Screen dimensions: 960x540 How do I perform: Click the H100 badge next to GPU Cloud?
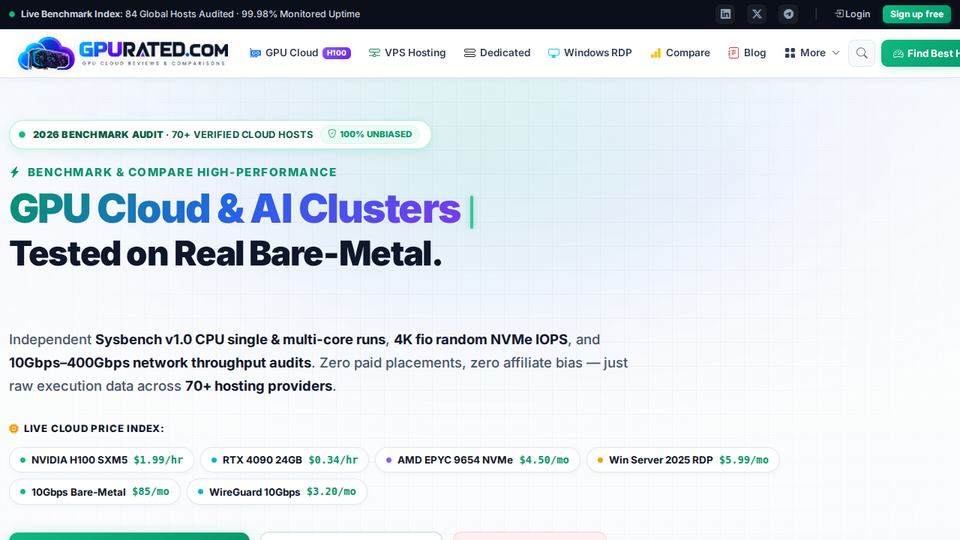pos(337,53)
